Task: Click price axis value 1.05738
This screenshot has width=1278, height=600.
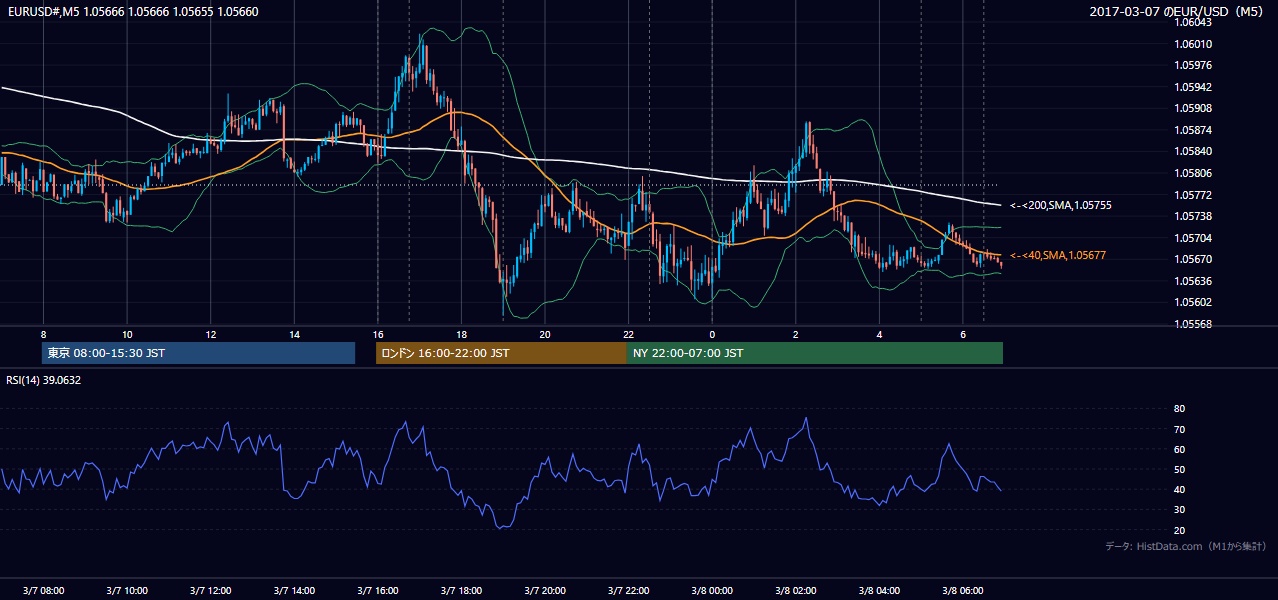Action: click(x=1194, y=216)
